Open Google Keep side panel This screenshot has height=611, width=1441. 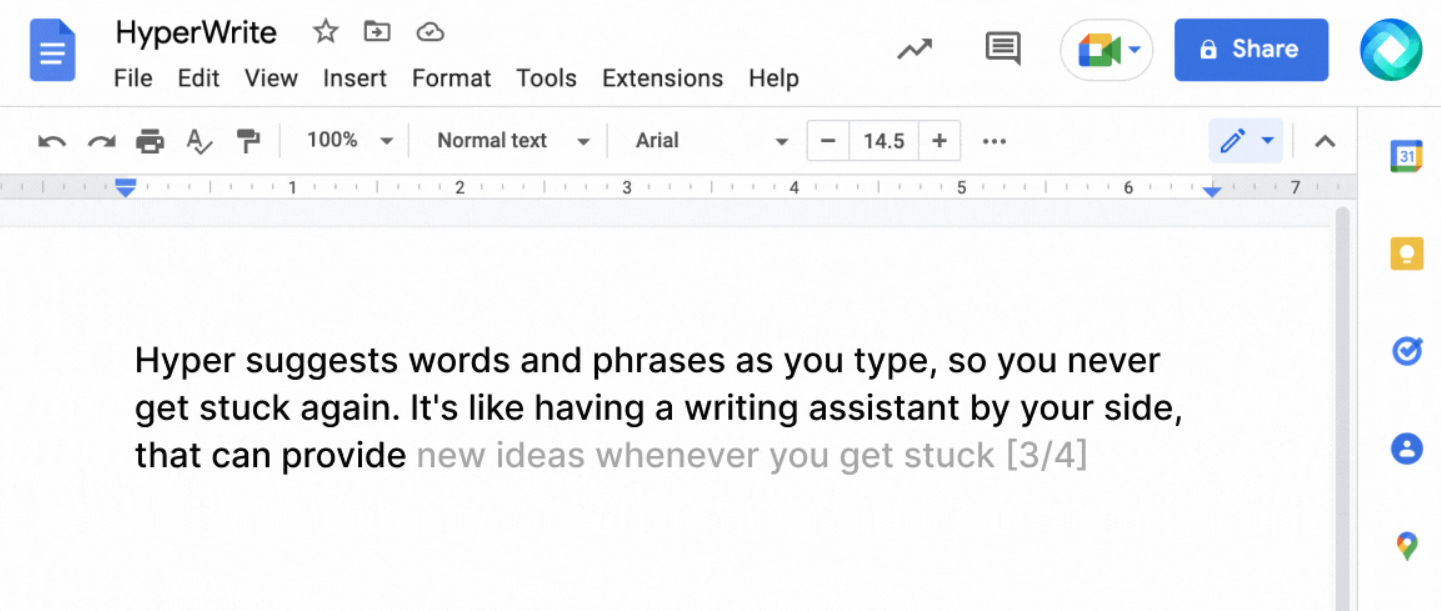[1406, 253]
